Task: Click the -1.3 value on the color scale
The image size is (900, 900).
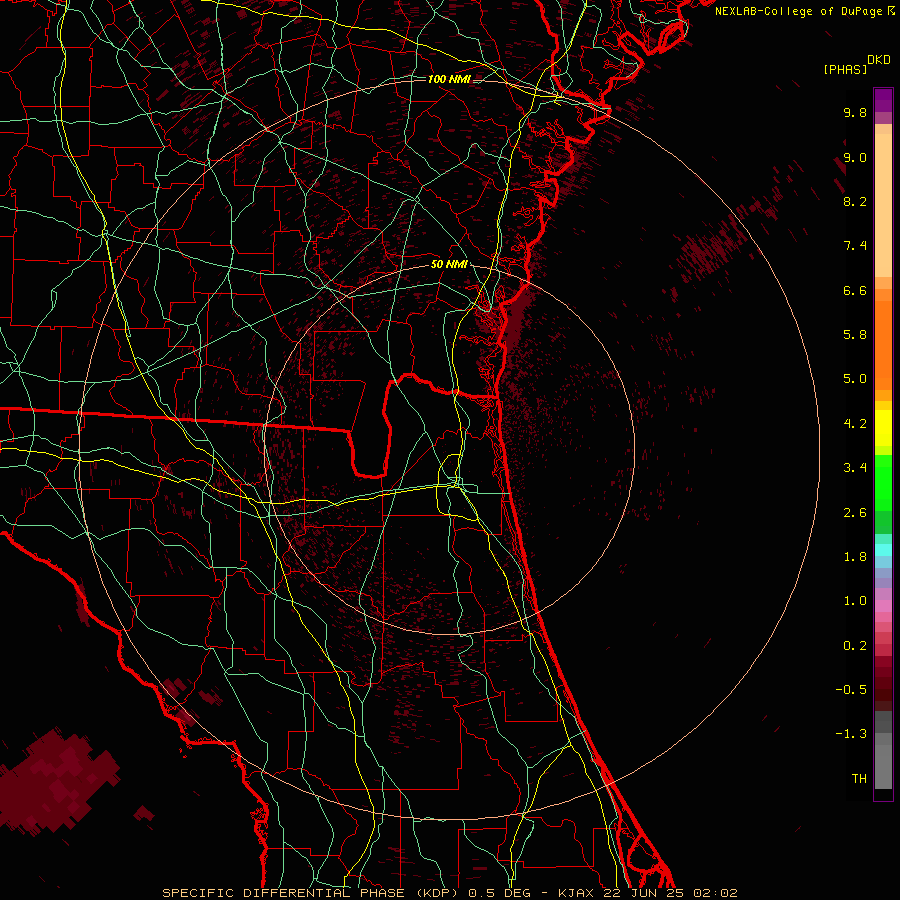Action: 851,734
